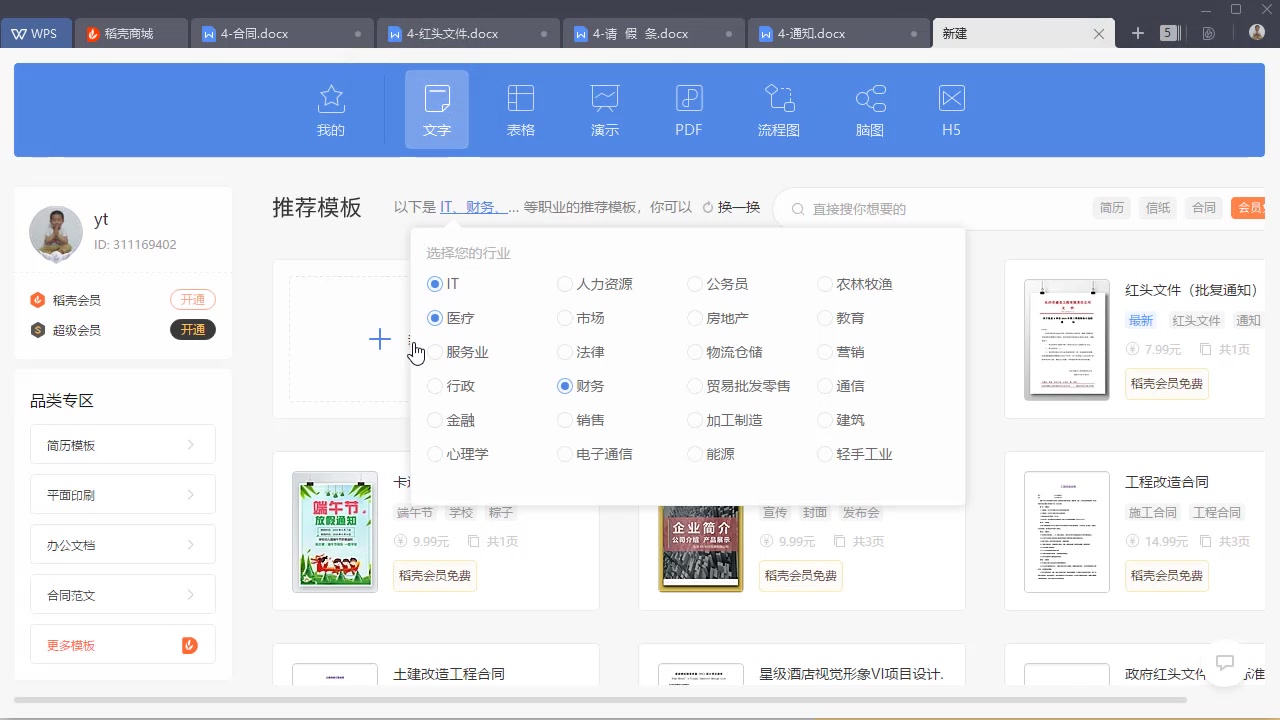Expand the 简历模板 category
Screen dimensions: 1280x720
pyautogui.click(x=123, y=444)
